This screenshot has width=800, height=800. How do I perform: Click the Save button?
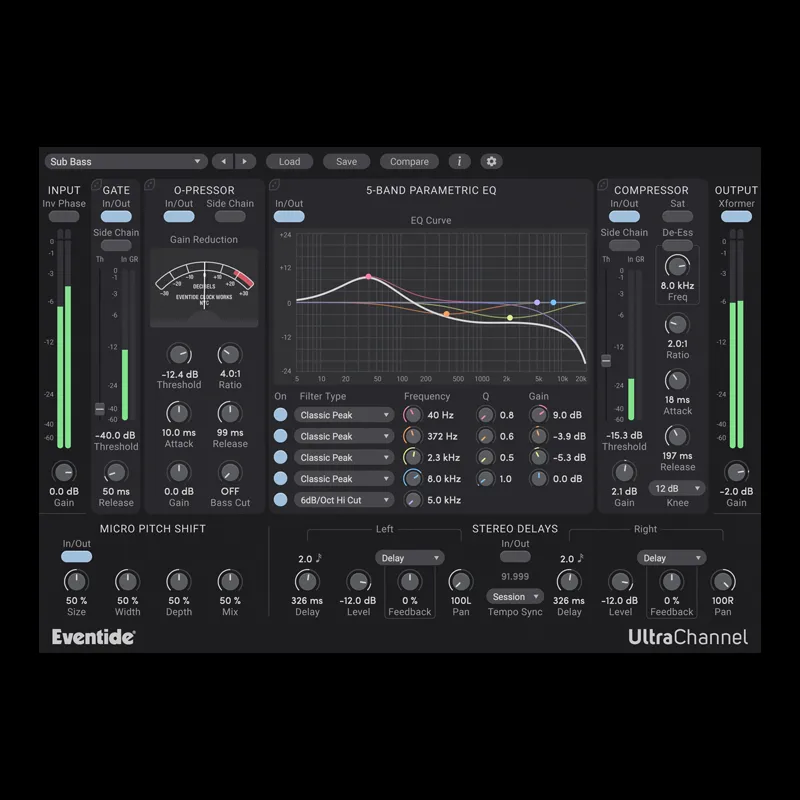click(x=346, y=161)
